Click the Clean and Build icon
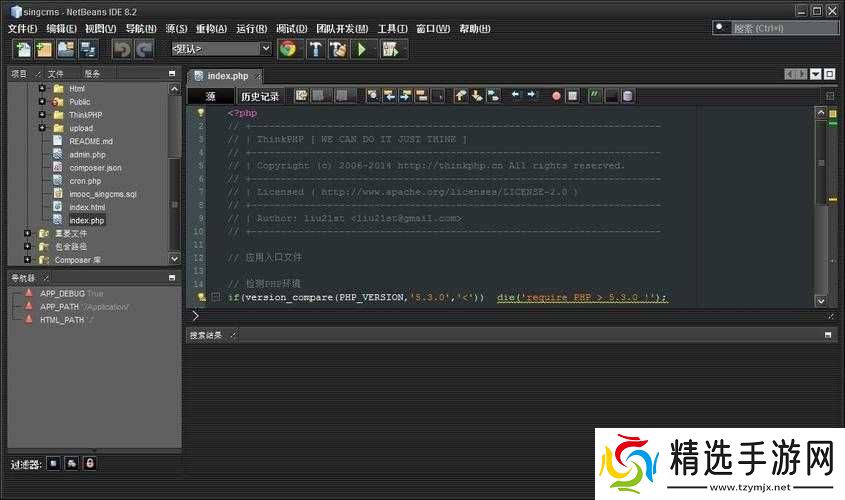This screenshot has width=845, height=500. 339,48
